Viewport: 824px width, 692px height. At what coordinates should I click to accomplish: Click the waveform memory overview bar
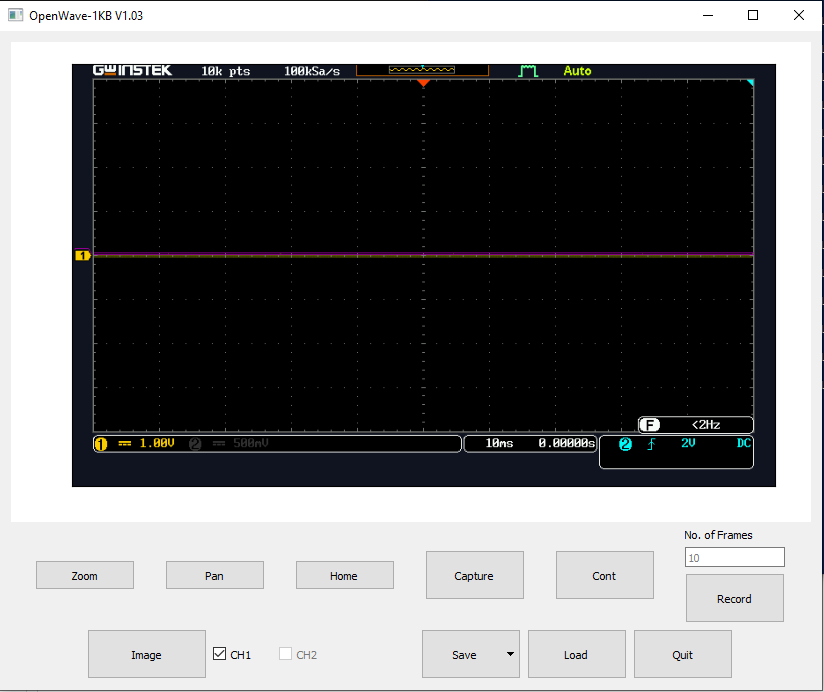(422, 70)
